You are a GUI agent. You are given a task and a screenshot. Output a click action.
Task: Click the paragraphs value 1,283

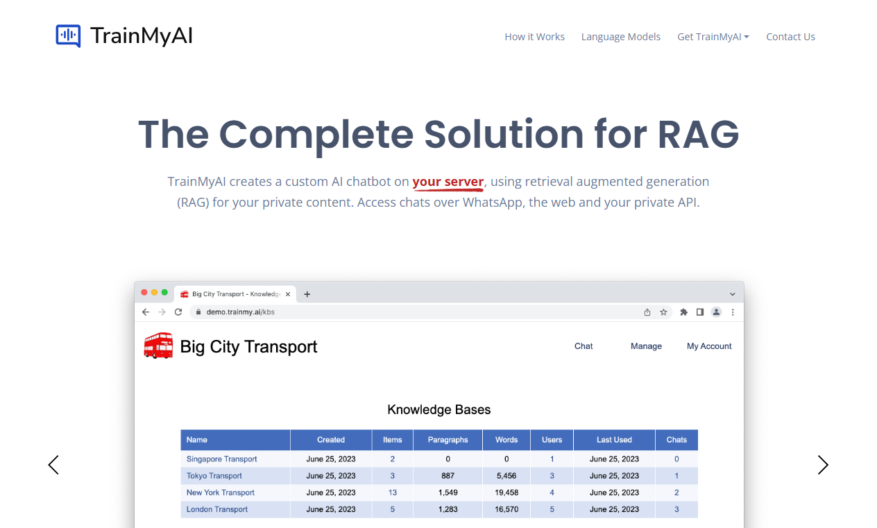click(x=448, y=510)
